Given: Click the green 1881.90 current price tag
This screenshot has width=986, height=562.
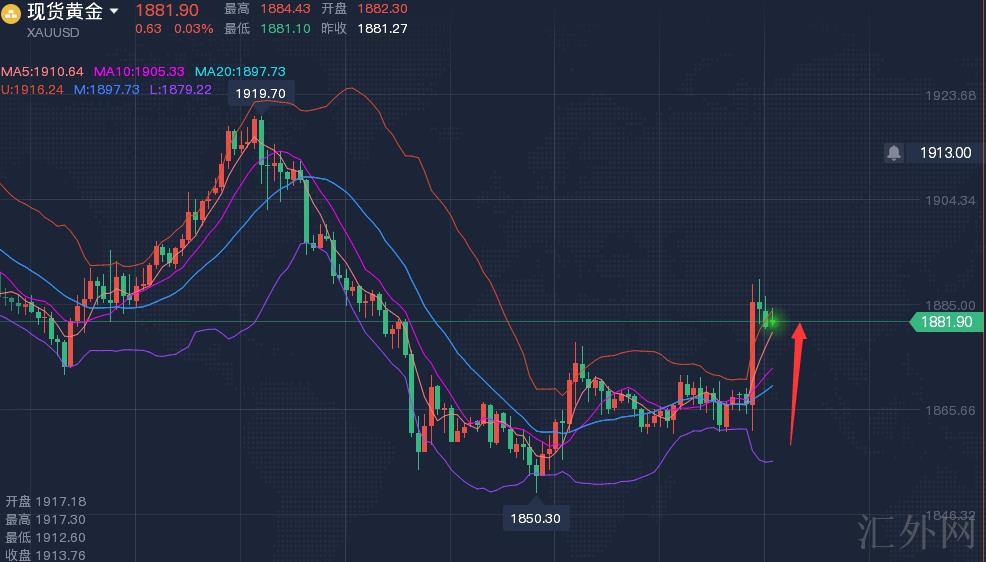Looking at the screenshot, I should [943, 321].
